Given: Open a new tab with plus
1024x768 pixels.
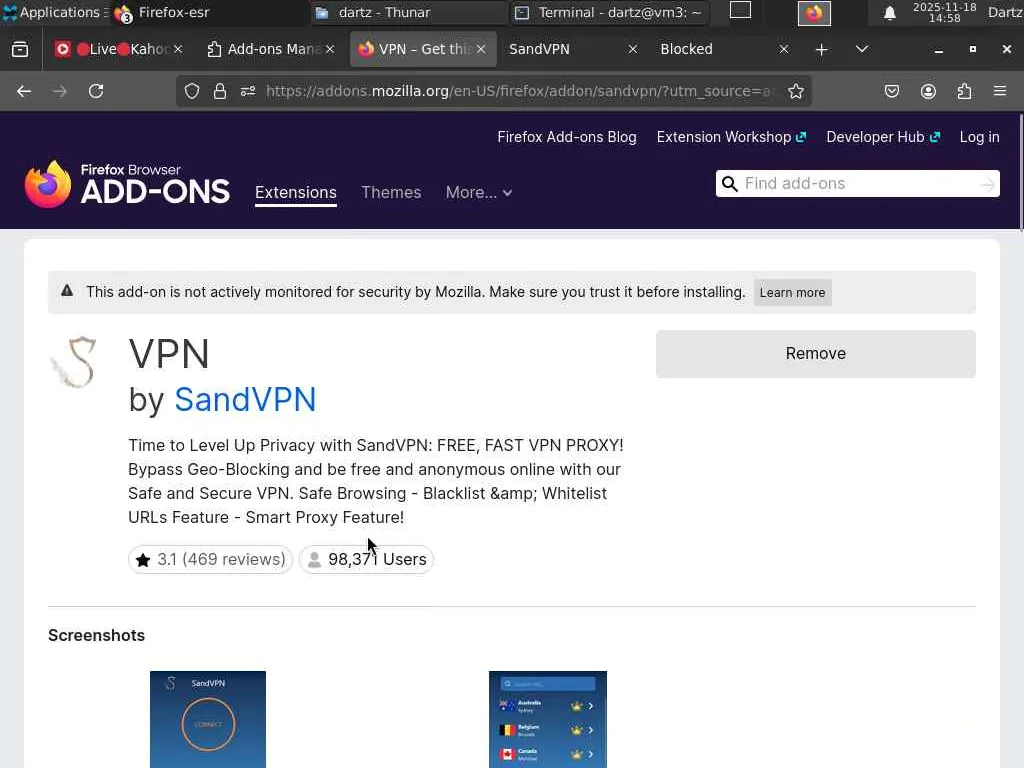Looking at the screenshot, I should tap(822, 50).
